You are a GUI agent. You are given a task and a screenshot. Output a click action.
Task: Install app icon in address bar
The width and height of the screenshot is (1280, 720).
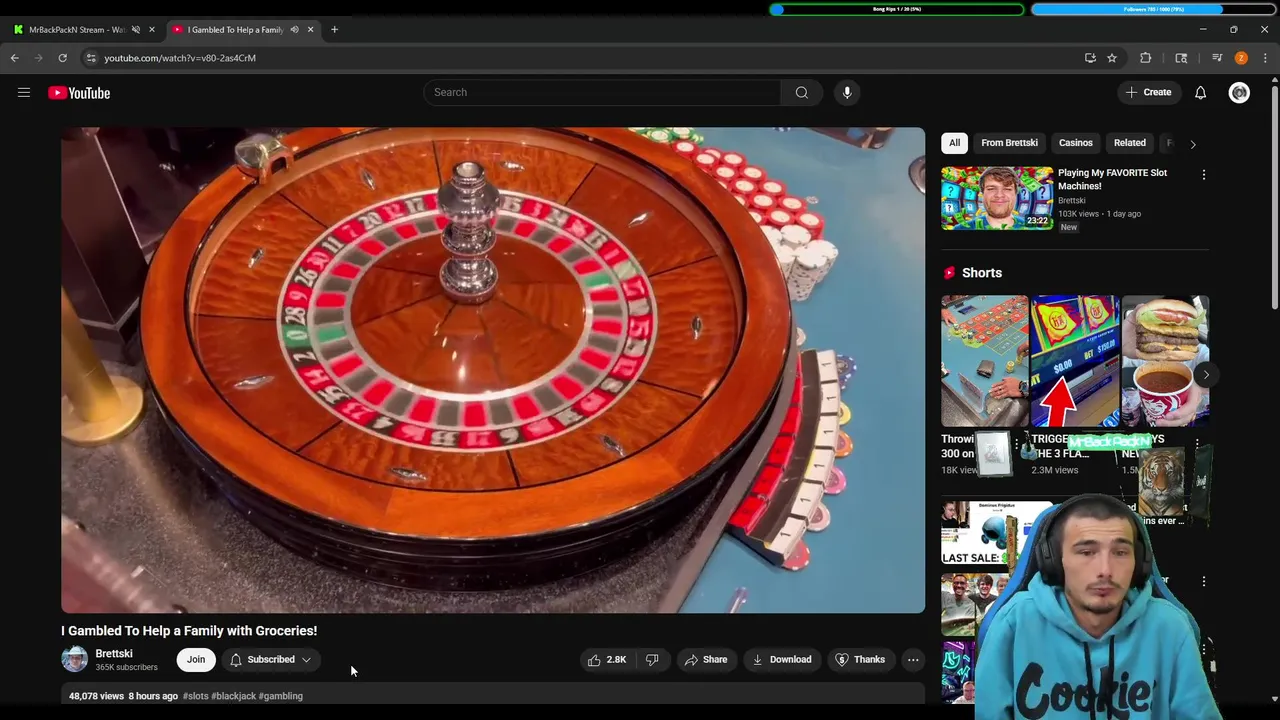coord(1090,58)
